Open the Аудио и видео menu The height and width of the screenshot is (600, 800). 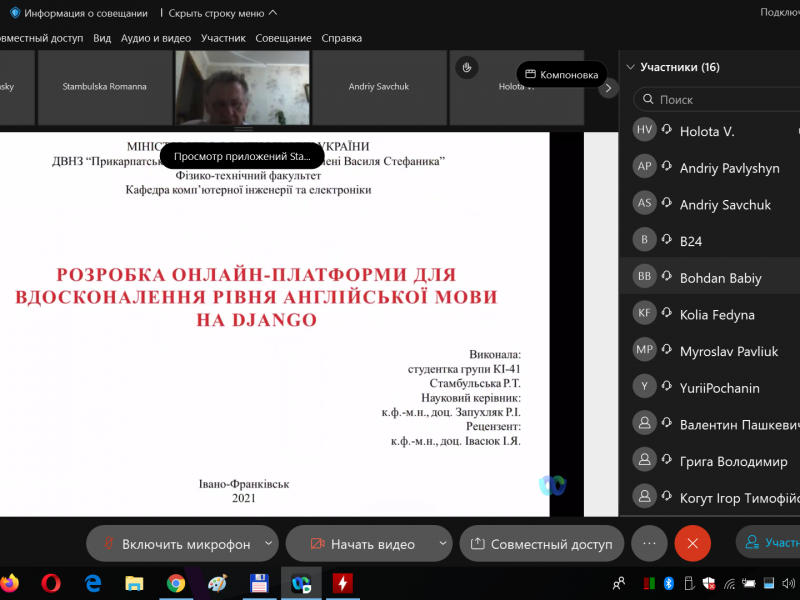point(155,38)
